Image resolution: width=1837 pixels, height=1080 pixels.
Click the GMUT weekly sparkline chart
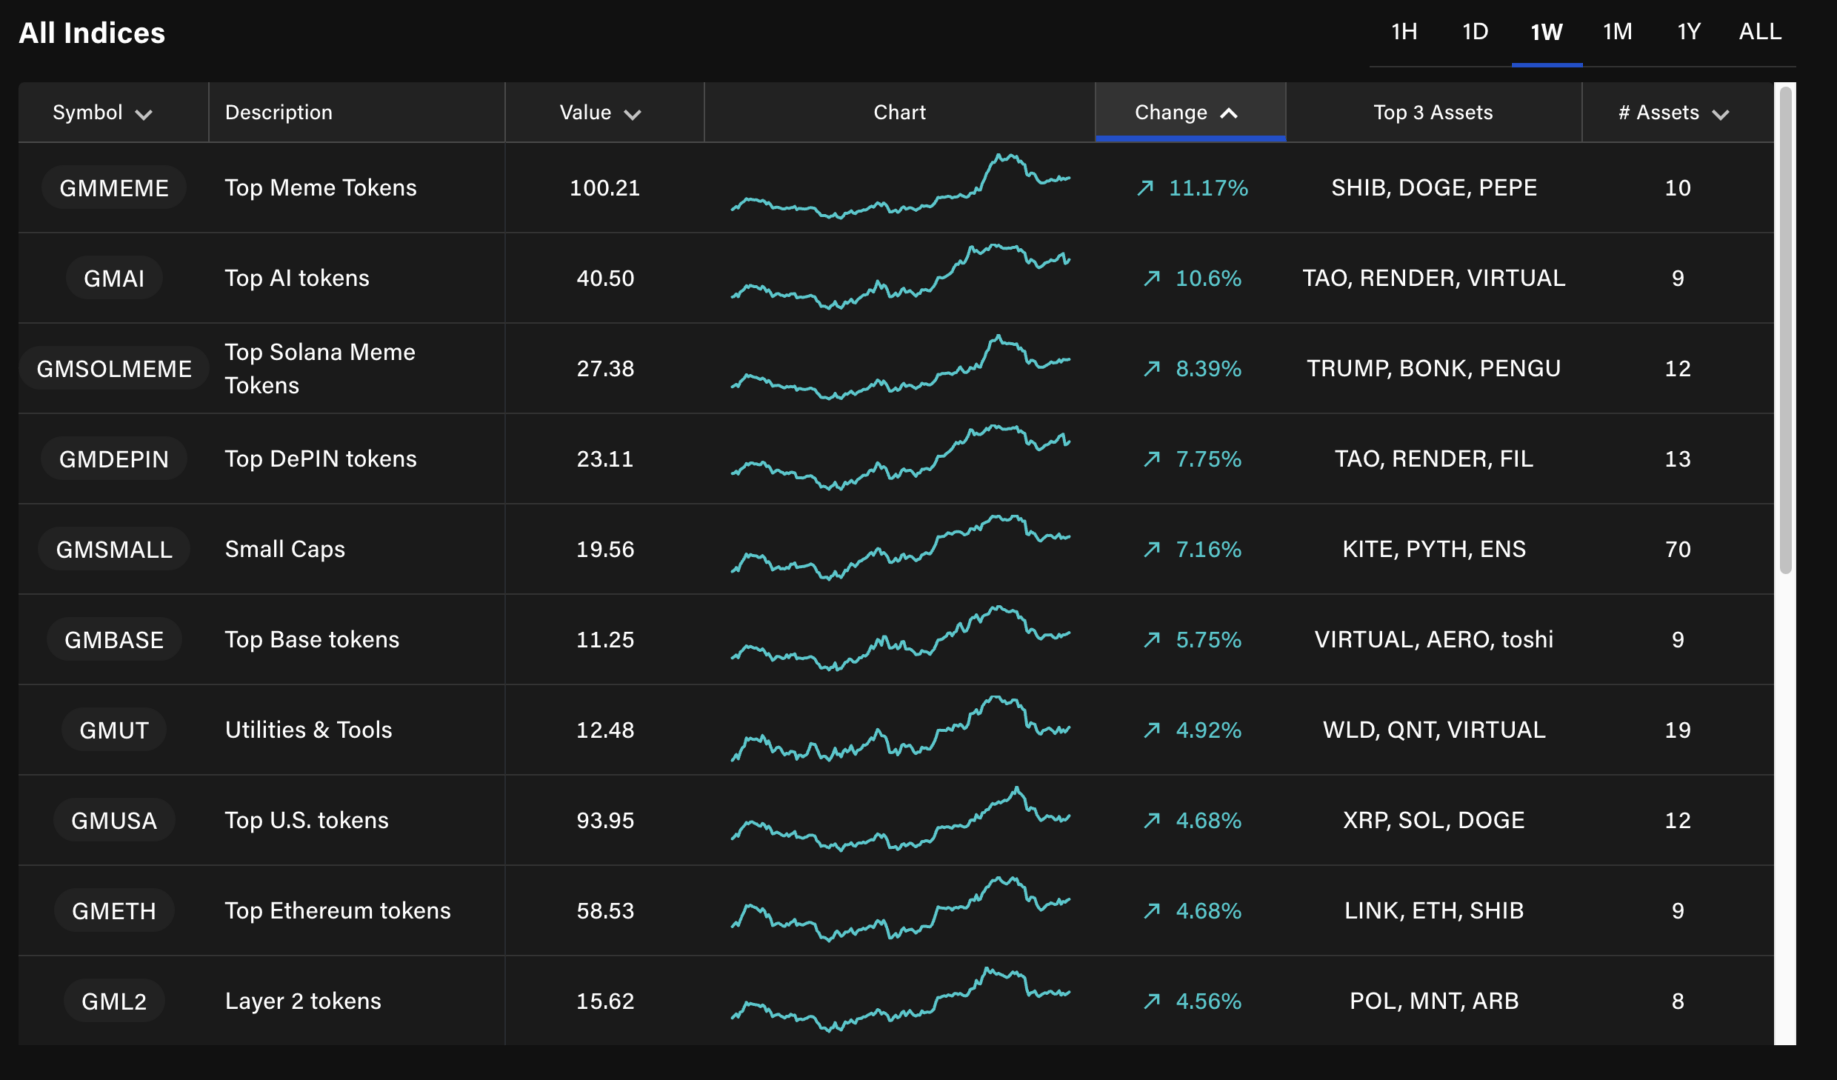coord(899,729)
